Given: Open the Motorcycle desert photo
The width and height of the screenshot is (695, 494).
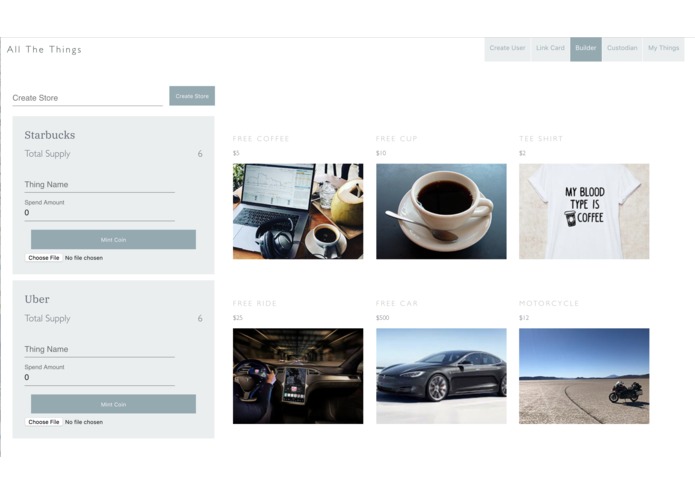Looking at the screenshot, I should 584,376.
